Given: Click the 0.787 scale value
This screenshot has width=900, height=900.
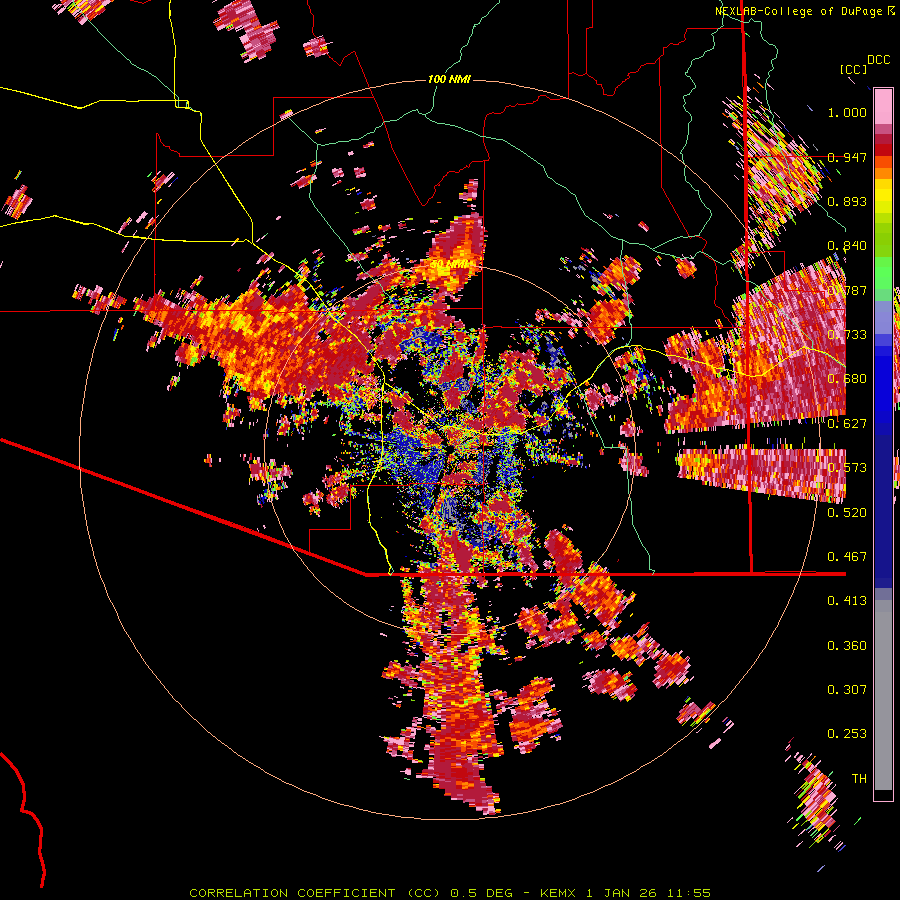Looking at the screenshot, I should point(847,290).
